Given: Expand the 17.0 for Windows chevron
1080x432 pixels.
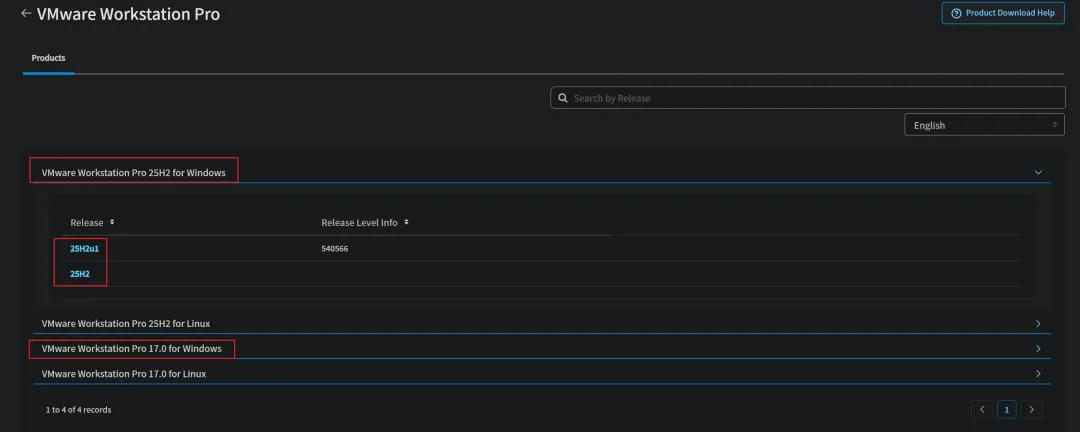Looking at the screenshot, I should tap(1038, 349).
